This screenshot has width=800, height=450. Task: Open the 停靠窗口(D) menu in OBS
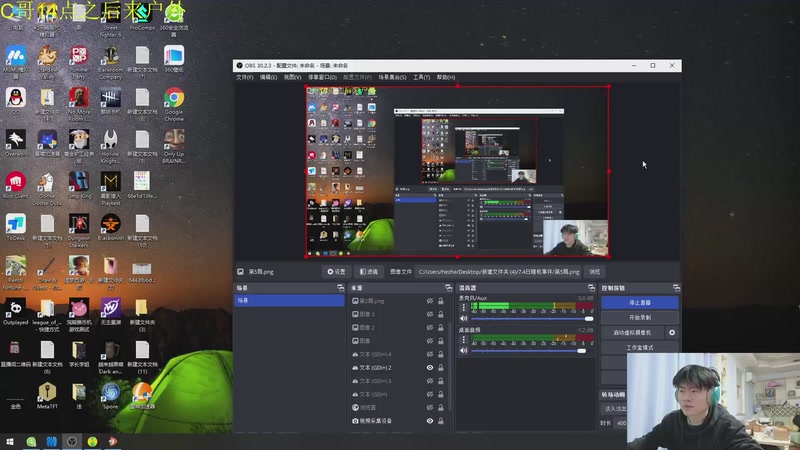click(x=322, y=78)
